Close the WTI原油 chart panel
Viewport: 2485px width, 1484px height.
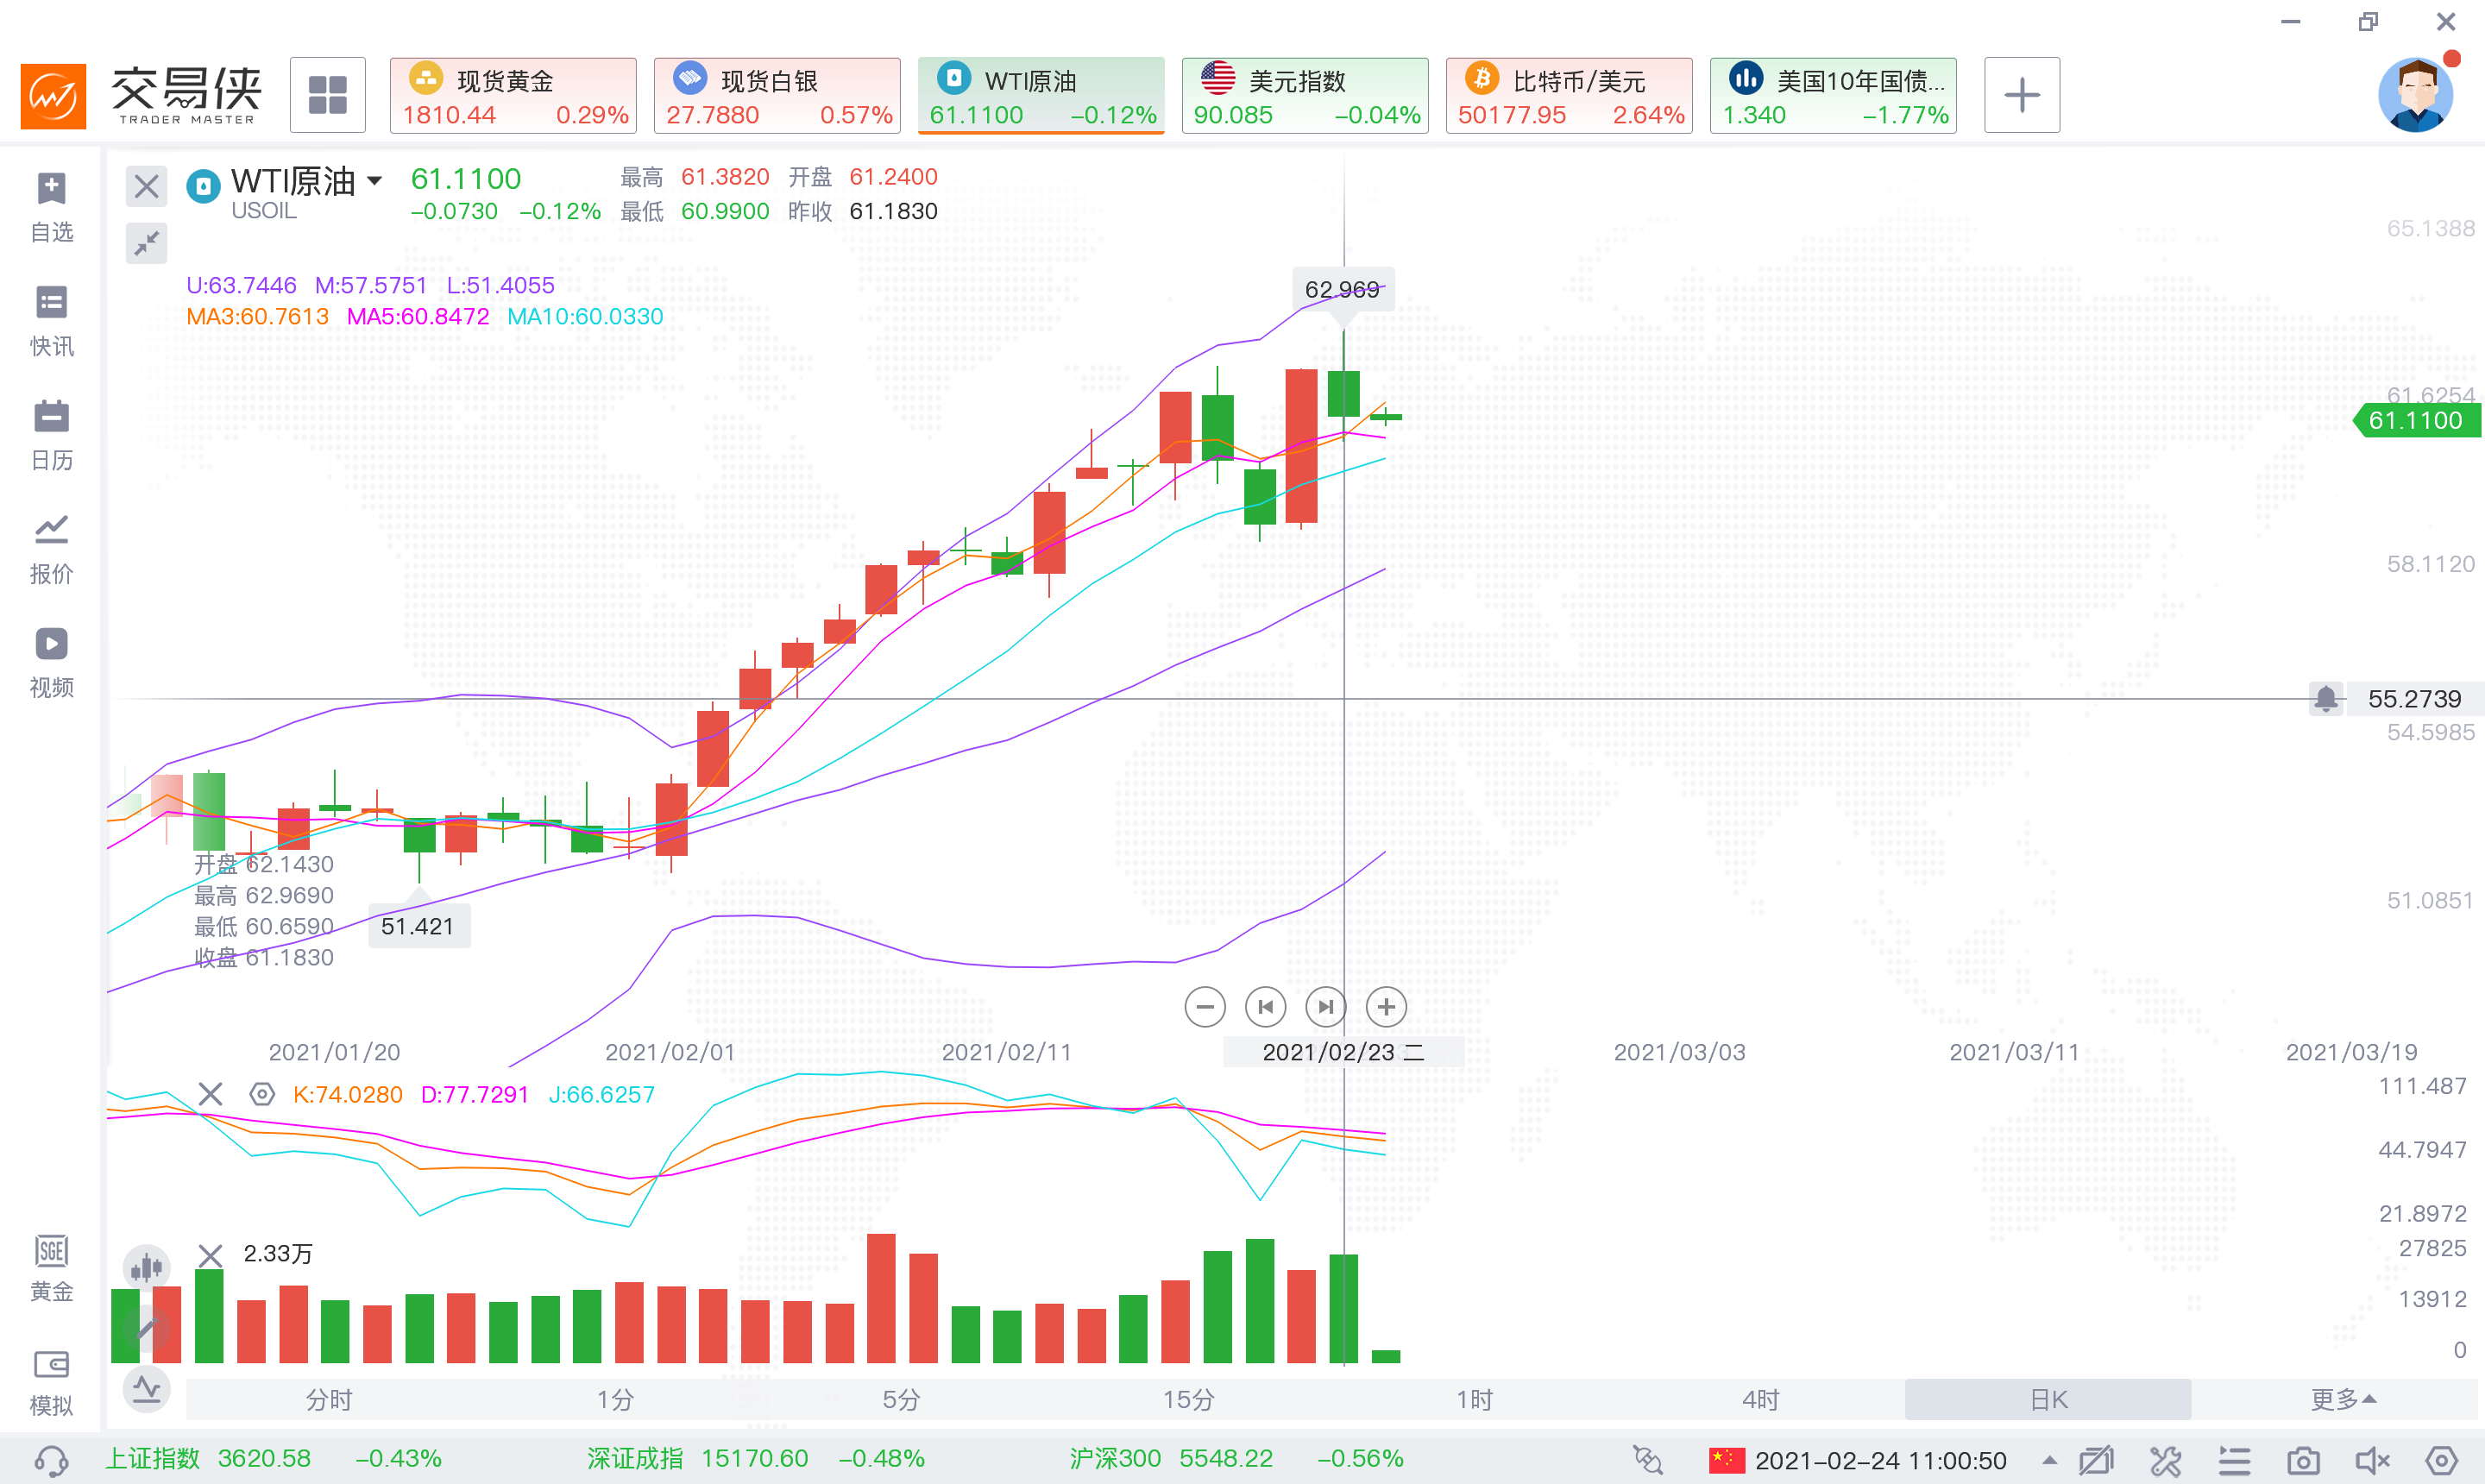[146, 186]
